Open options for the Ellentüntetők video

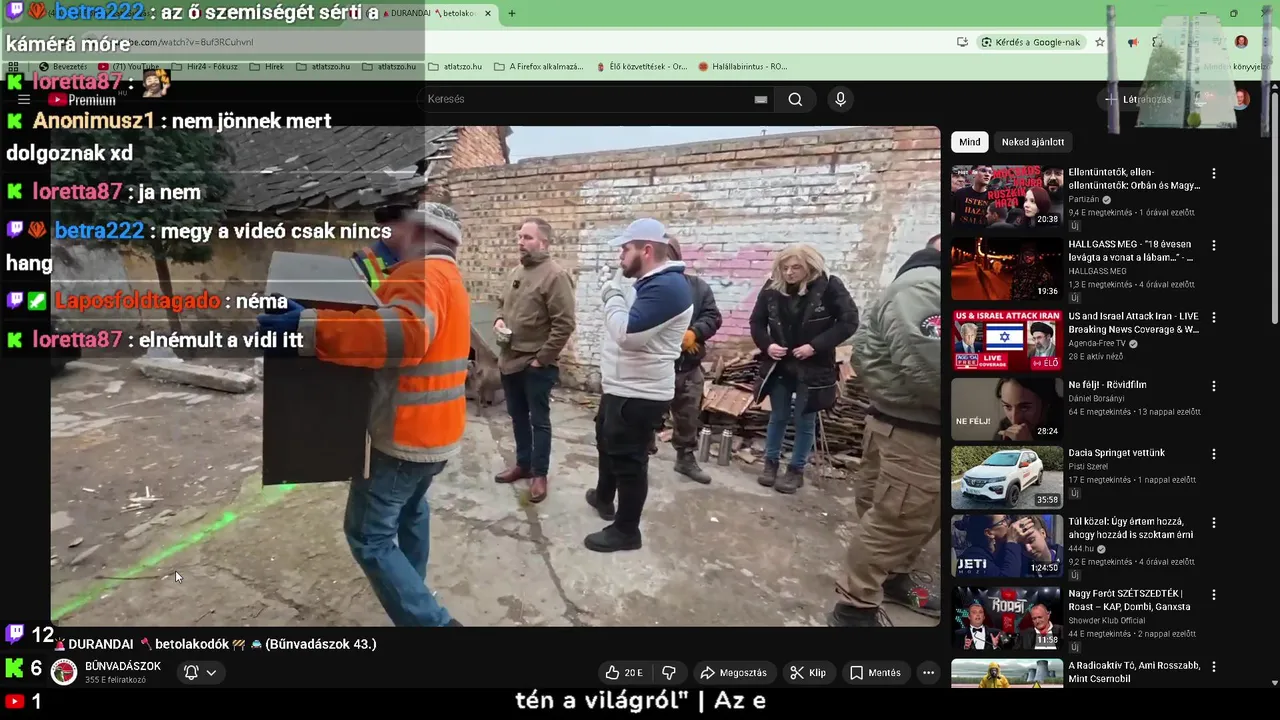click(x=1214, y=173)
